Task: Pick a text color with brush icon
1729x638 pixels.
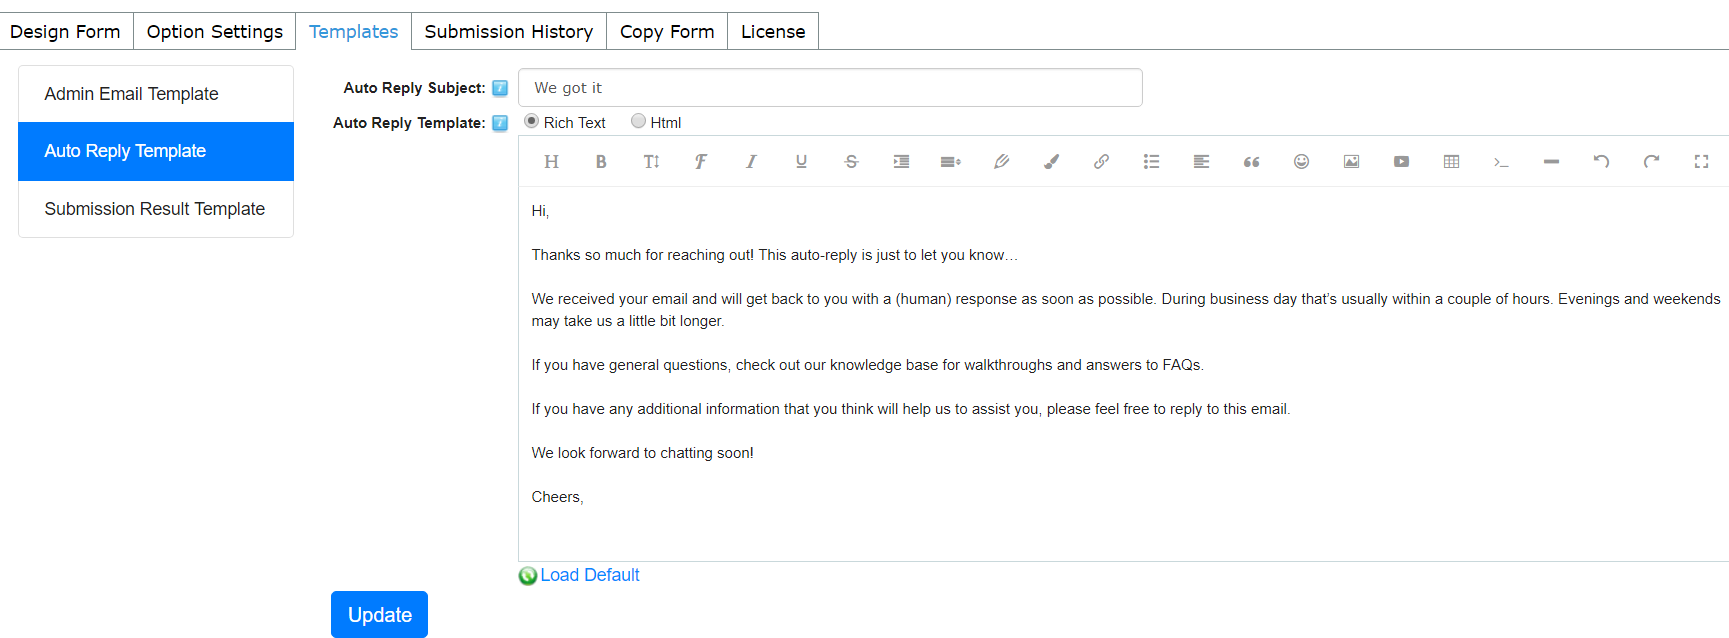Action: [x=1051, y=162]
